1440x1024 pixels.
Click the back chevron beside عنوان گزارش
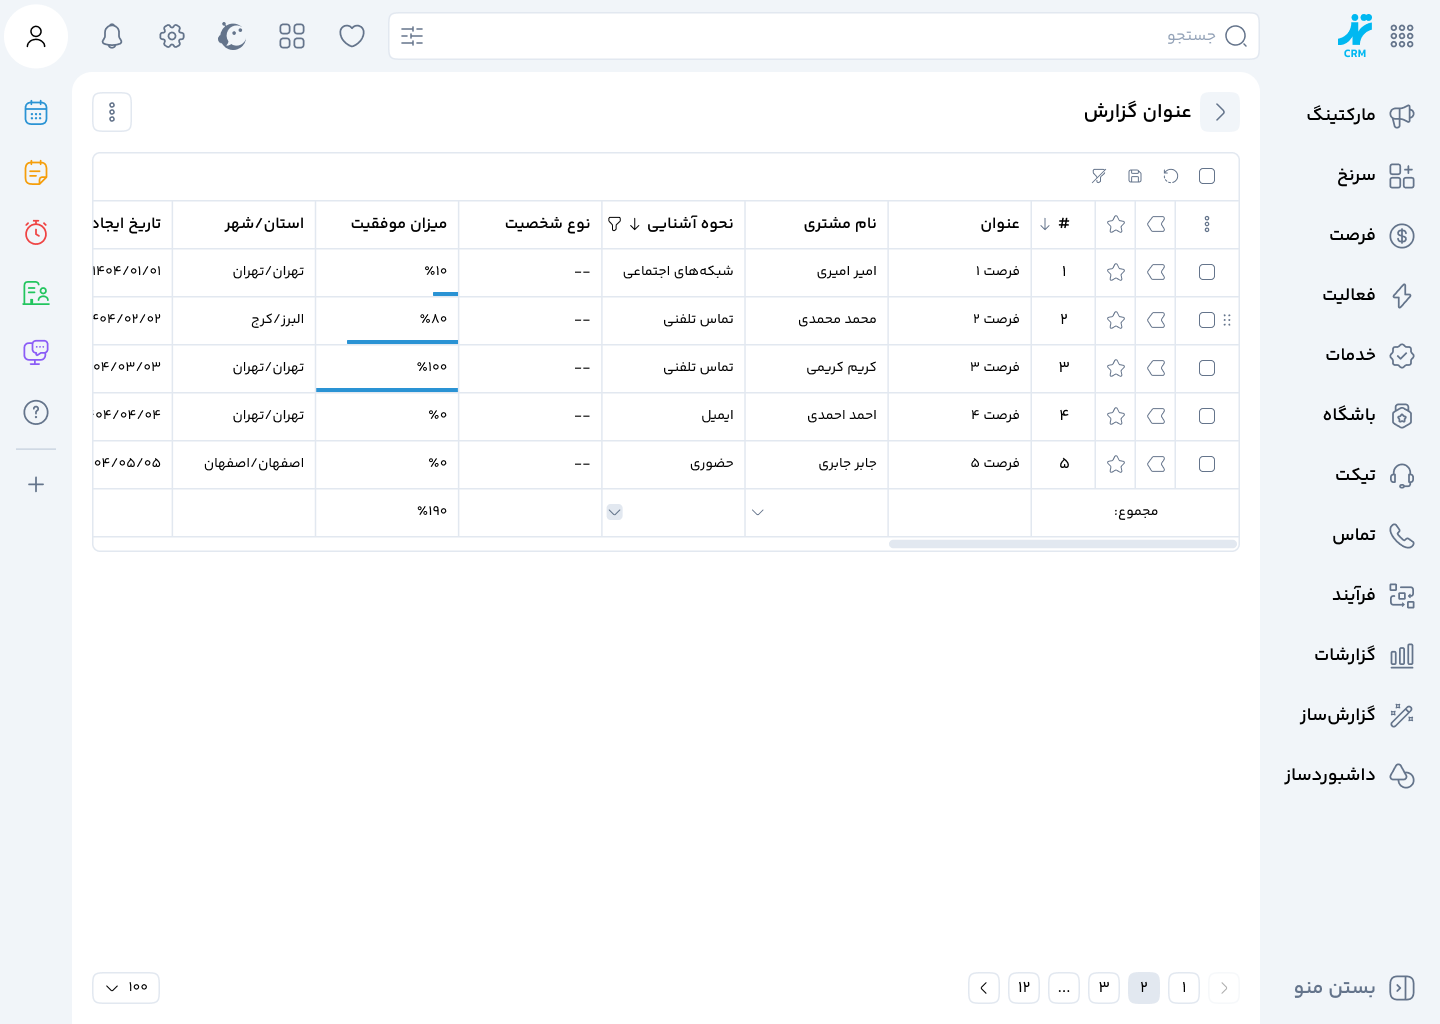(1220, 112)
